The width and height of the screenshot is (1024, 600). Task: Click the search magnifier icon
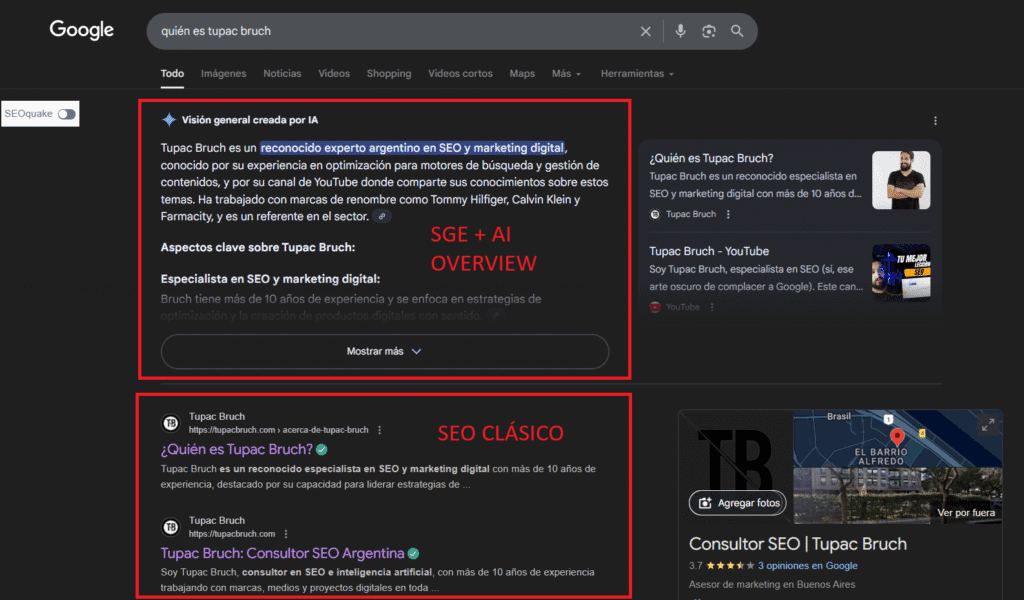click(x=737, y=31)
